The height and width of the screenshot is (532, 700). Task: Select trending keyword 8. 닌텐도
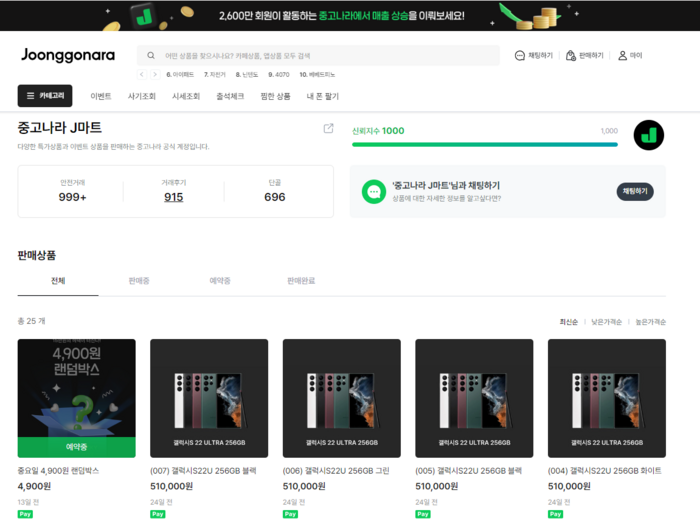pyautogui.click(x=247, y=75)
